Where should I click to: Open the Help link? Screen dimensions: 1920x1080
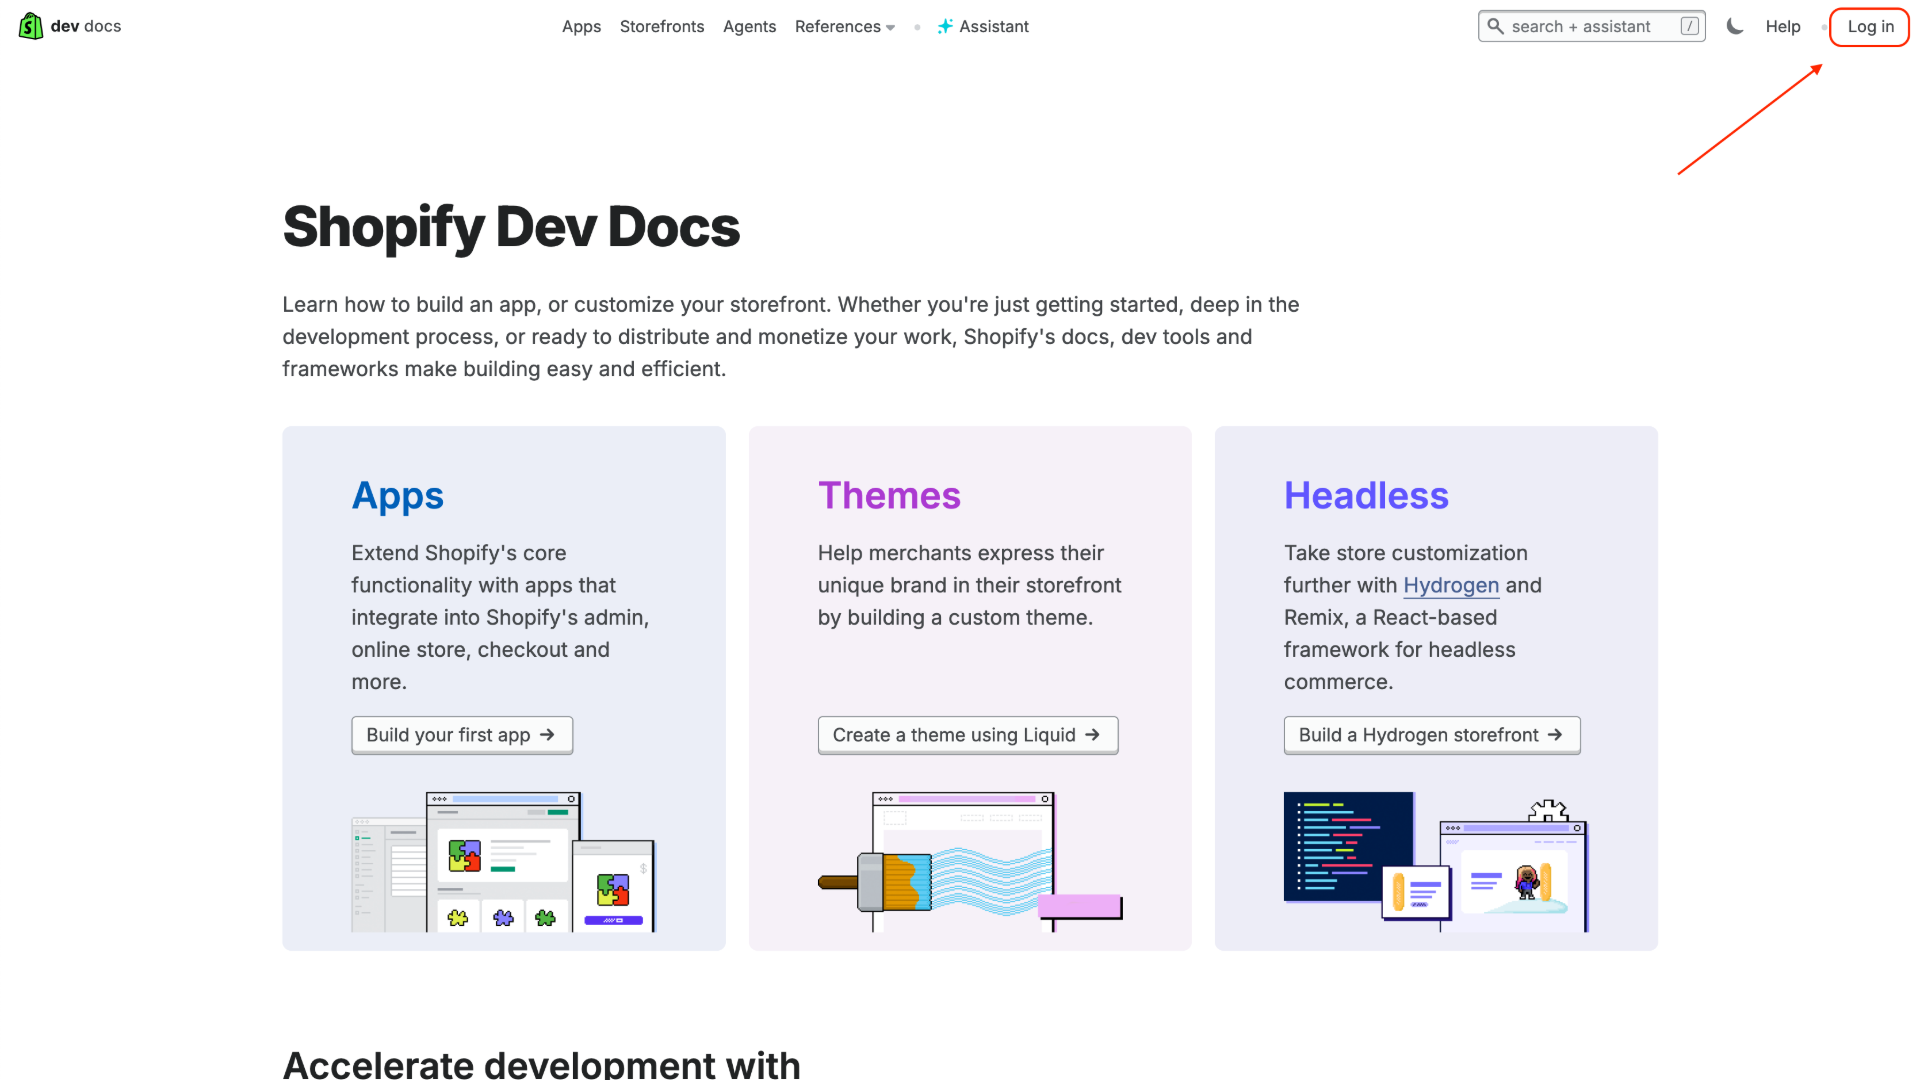coord(1782,27)
